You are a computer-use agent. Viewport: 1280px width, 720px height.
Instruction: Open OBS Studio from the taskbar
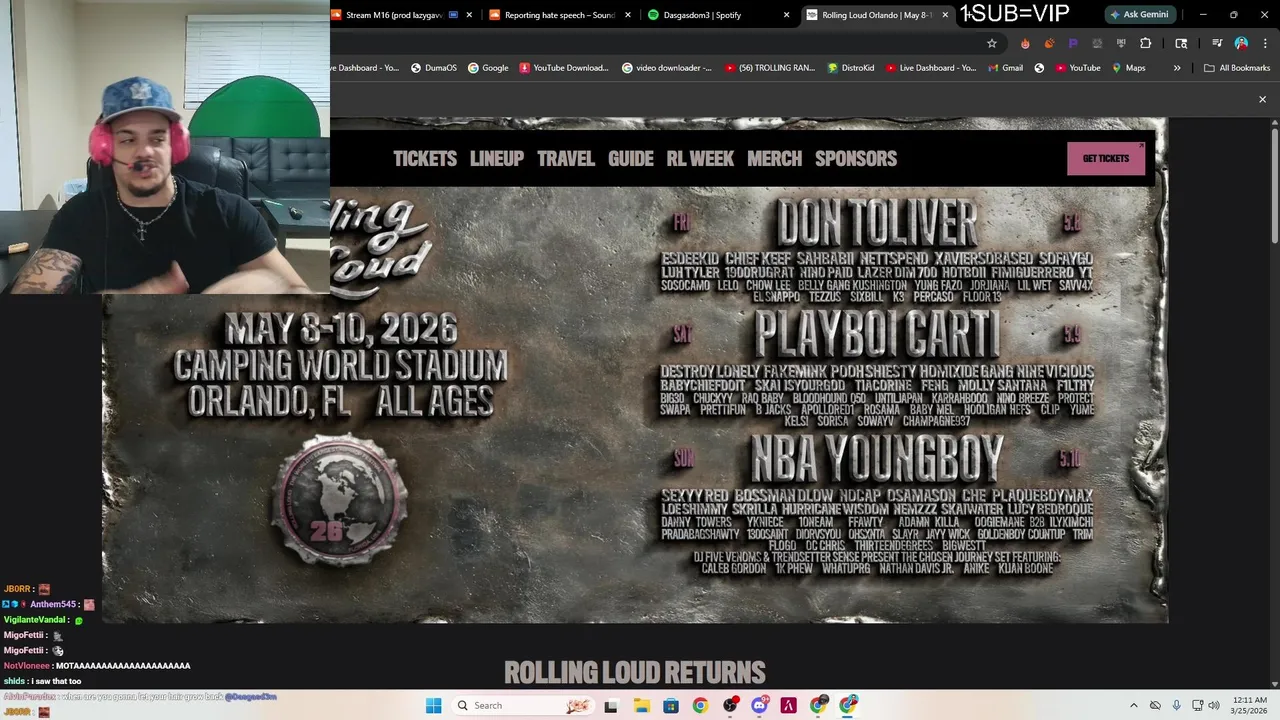pos(730,705)
